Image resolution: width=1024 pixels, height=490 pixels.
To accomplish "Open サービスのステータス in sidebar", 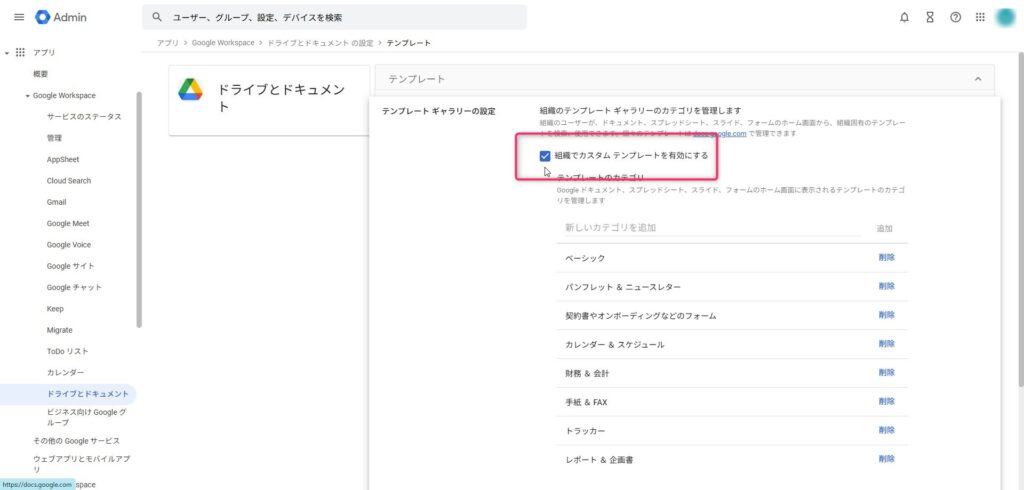I will [84, 117].
